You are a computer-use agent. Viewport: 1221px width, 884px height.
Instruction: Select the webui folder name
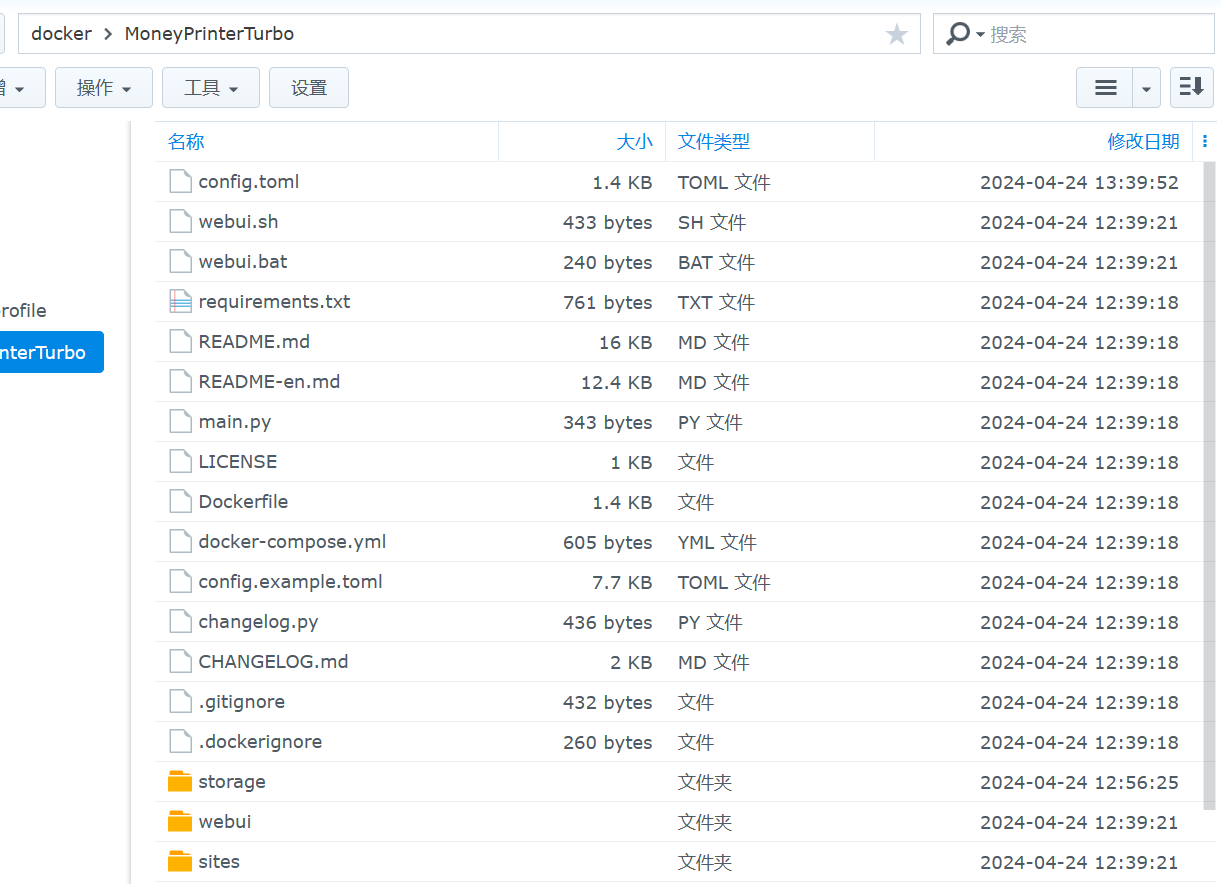tap(225, 822)
